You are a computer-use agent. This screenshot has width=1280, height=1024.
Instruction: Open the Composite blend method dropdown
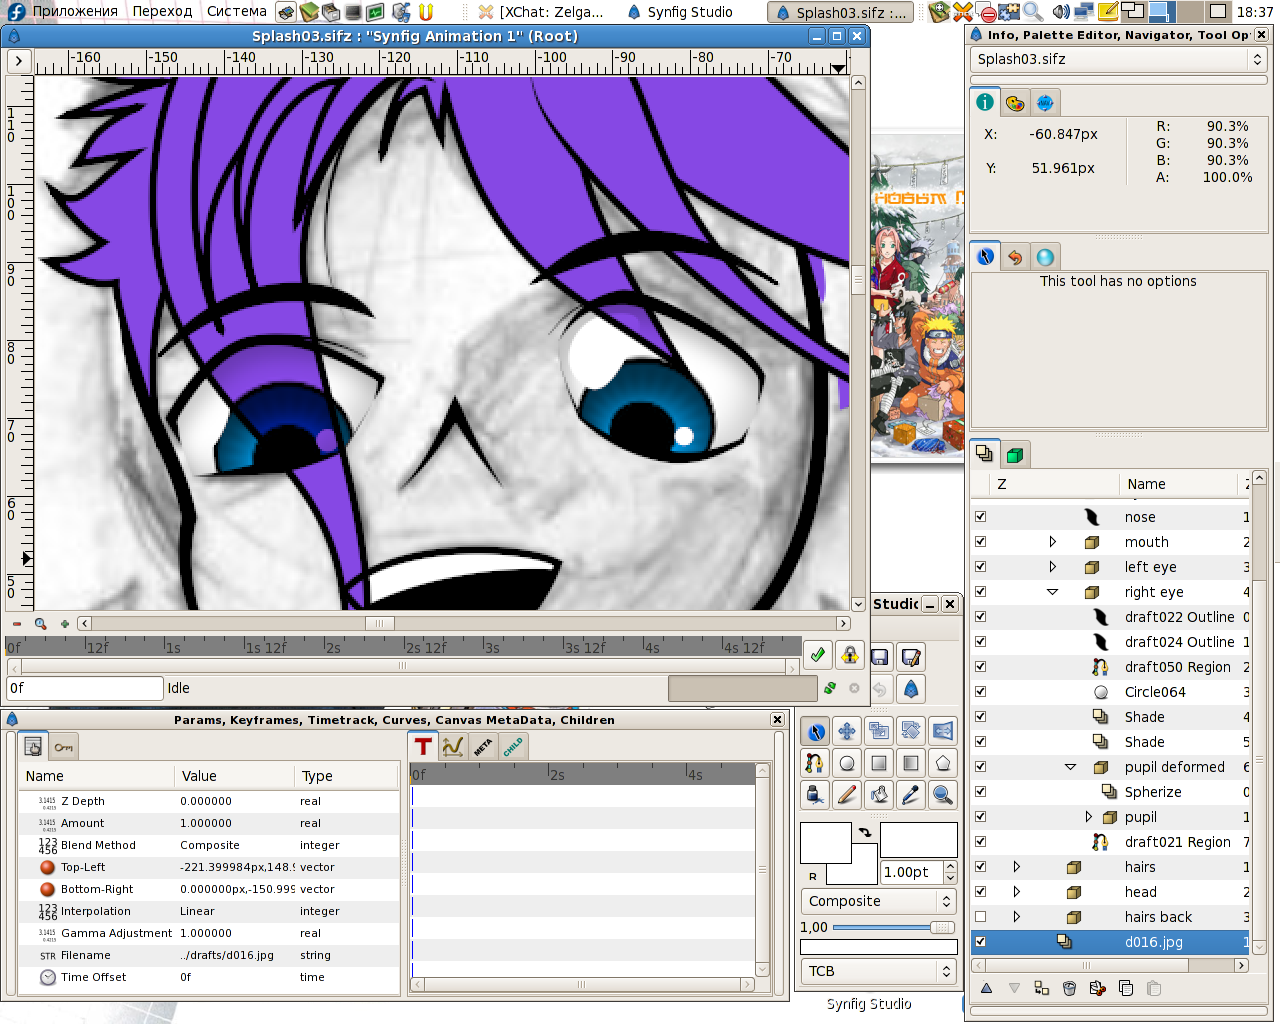coord(879,901)
